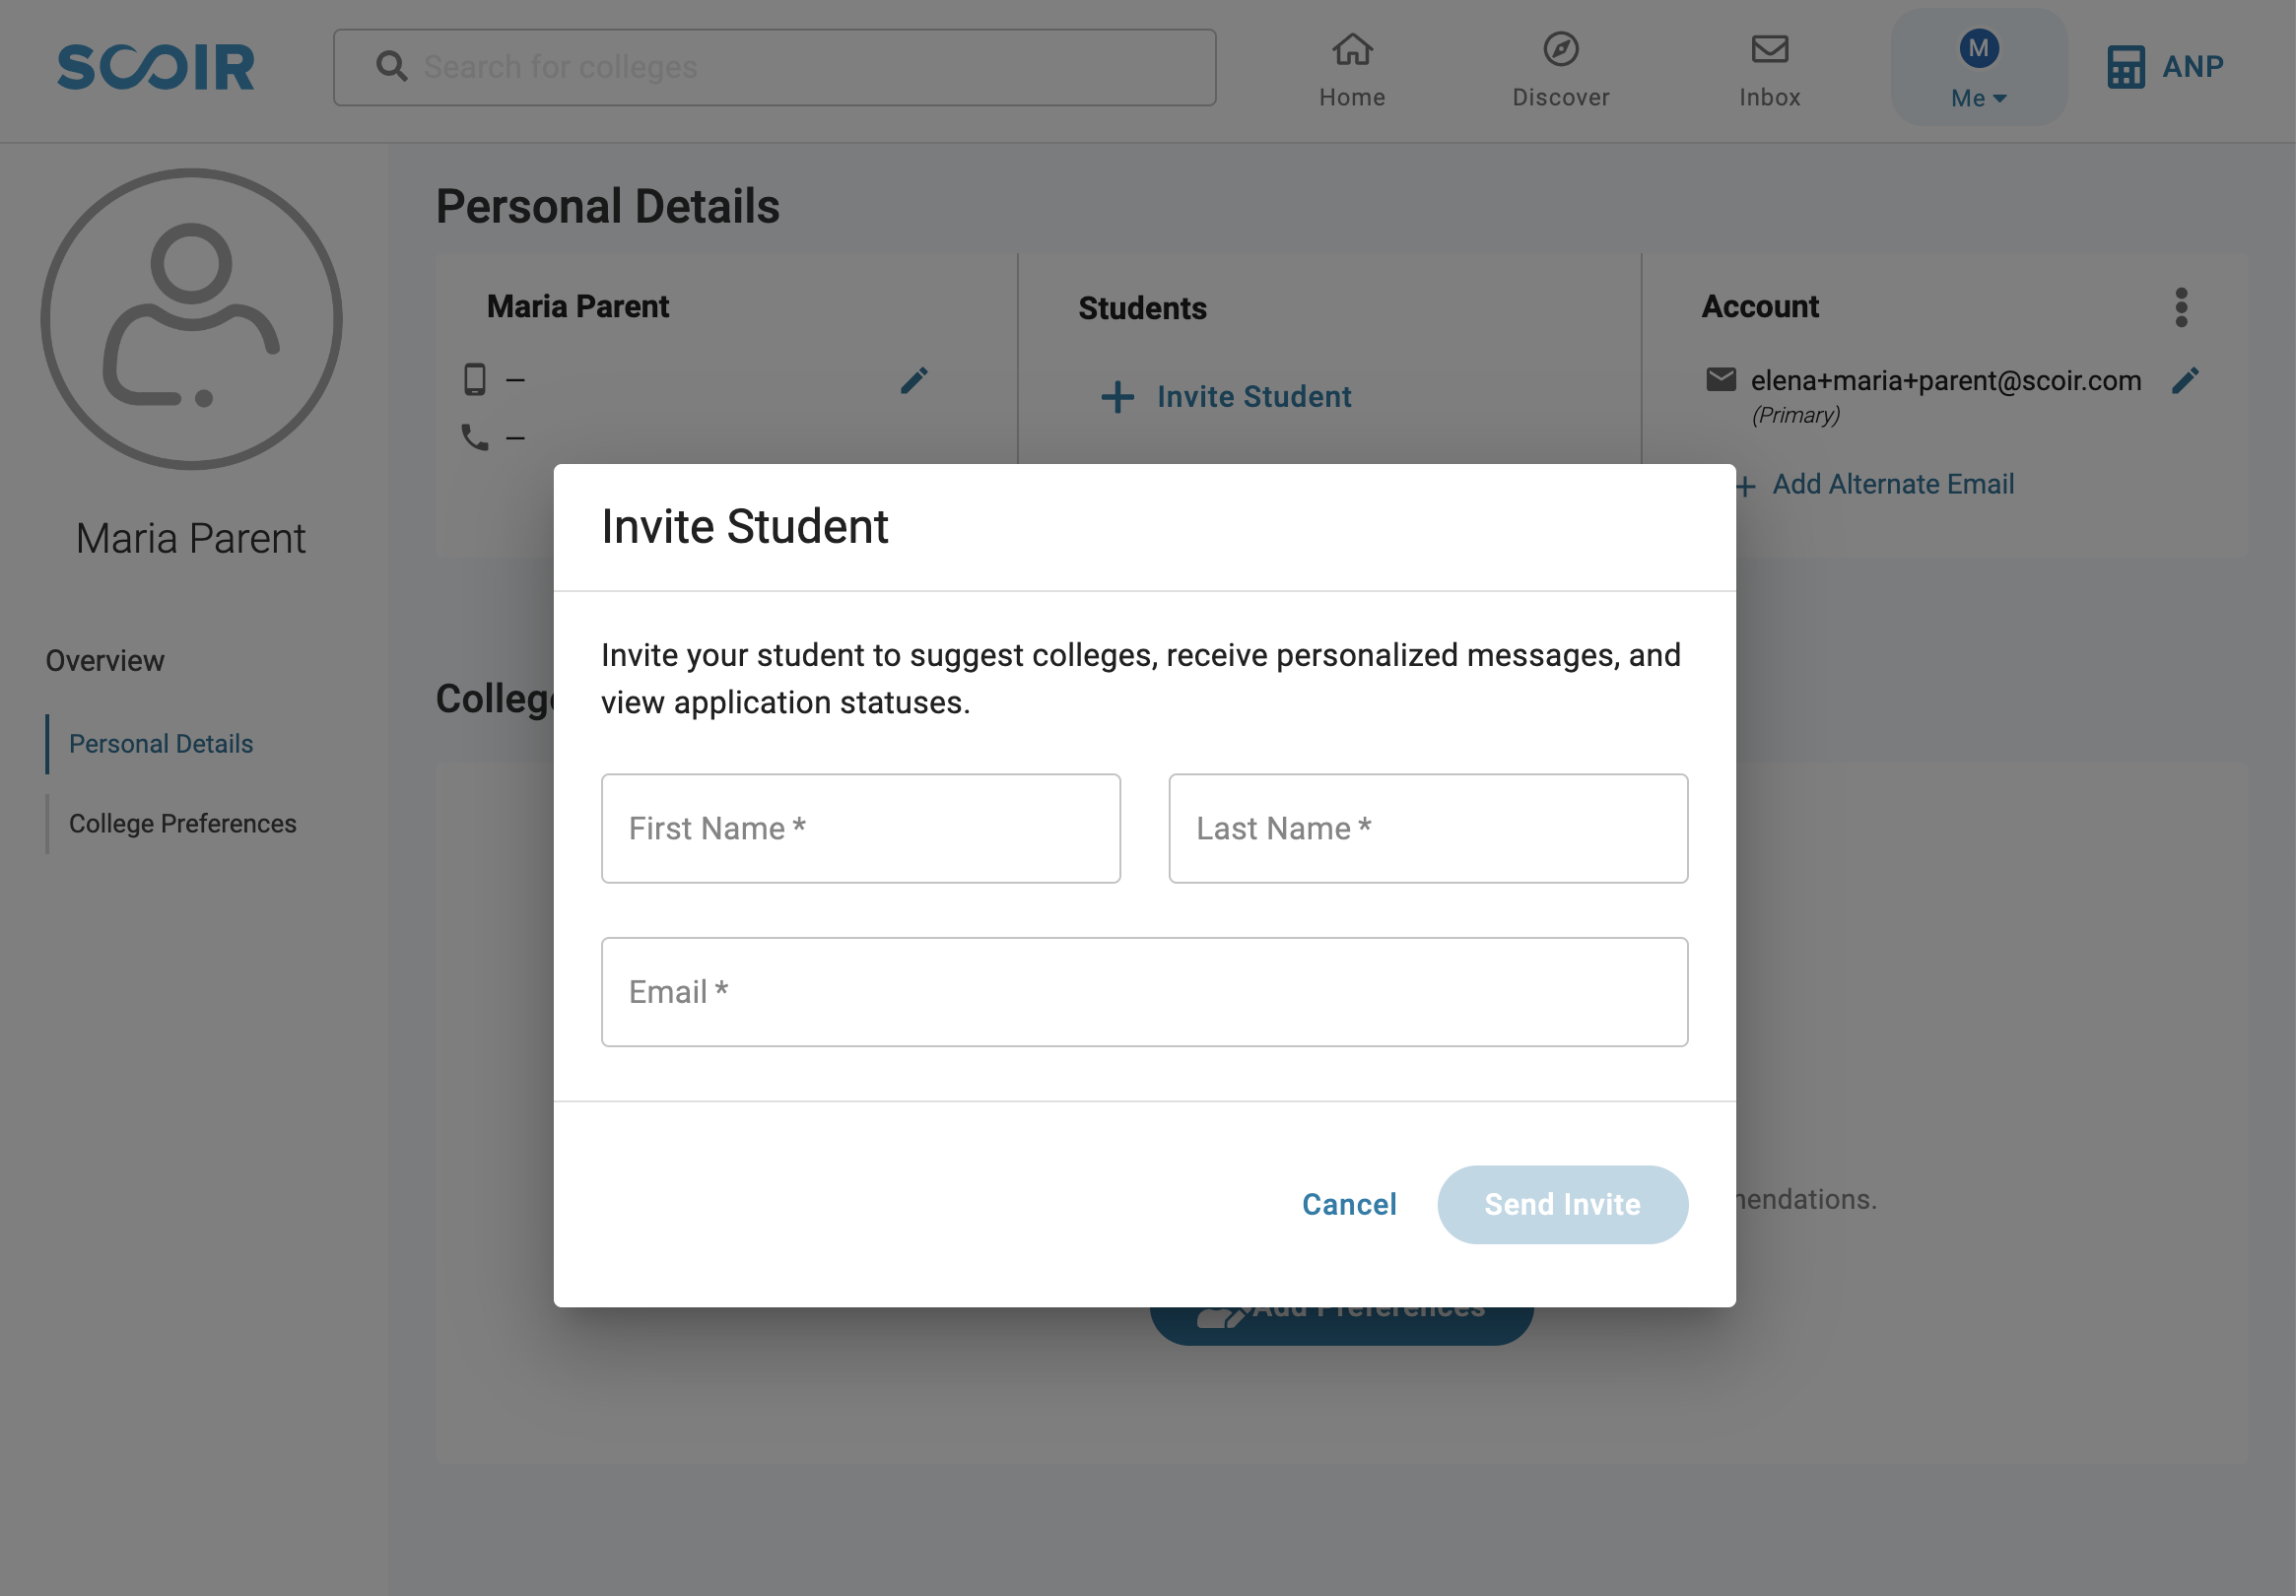Edit phone numbers with pencil icon

(x=914, y=380)
